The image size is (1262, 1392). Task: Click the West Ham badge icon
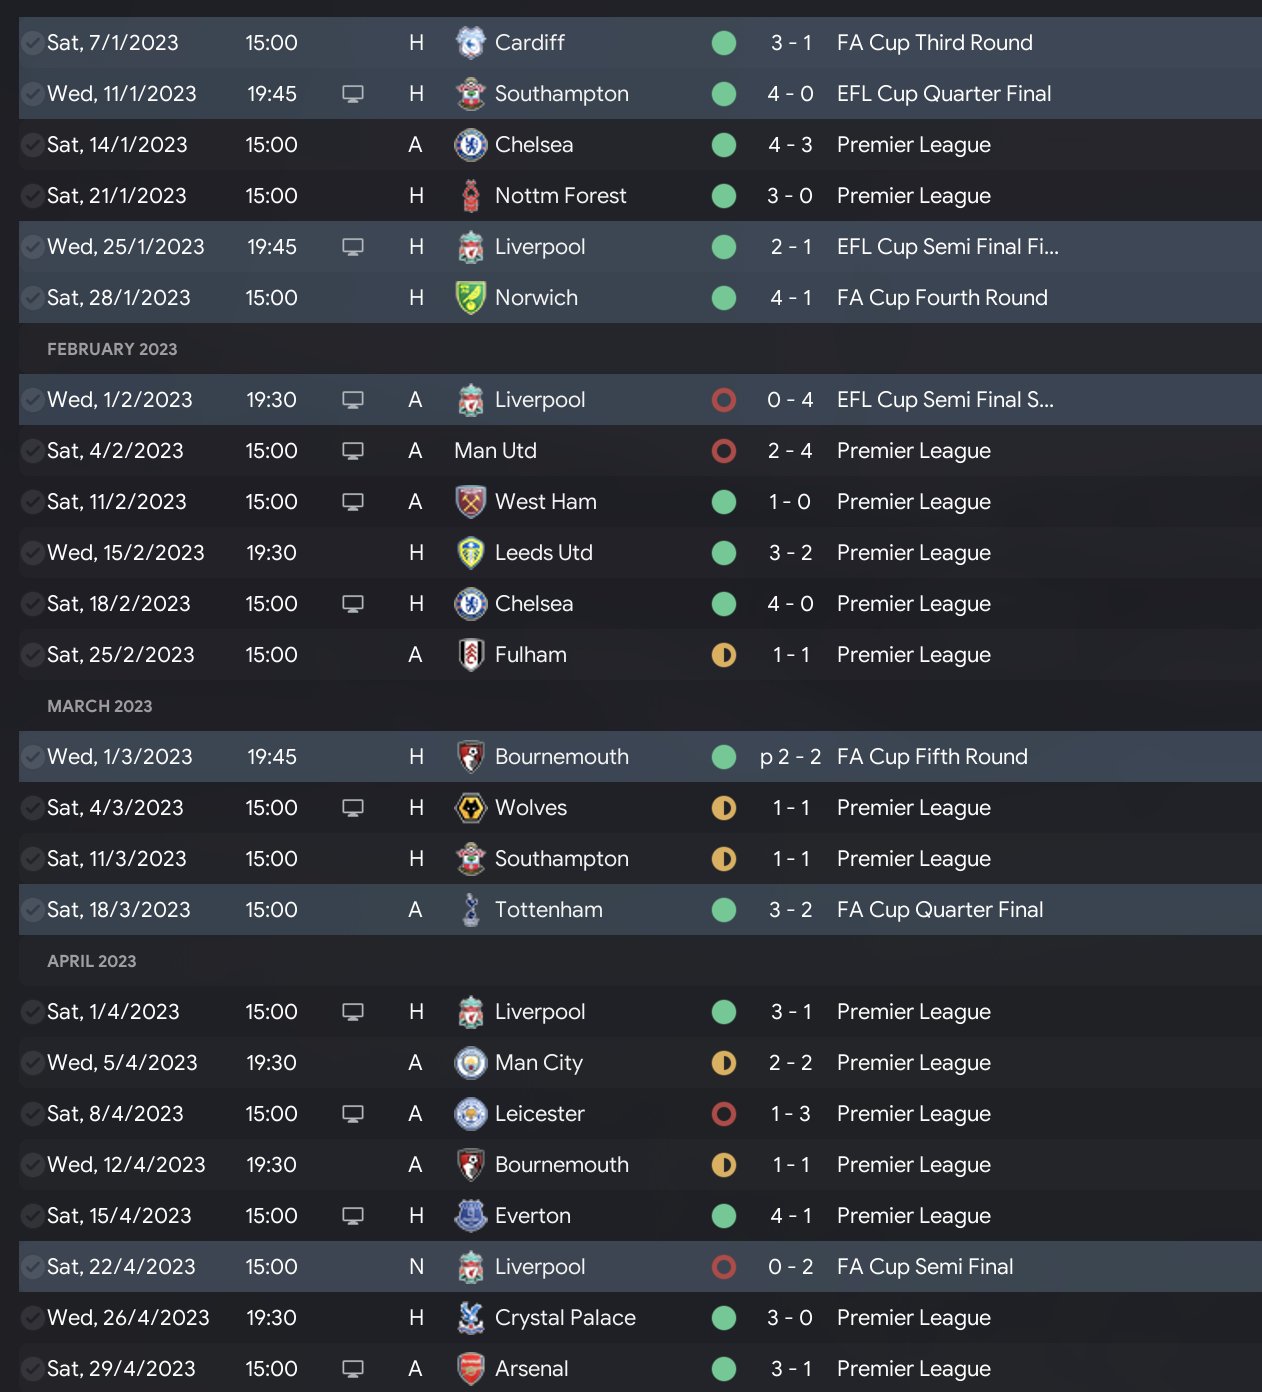coord(470,502)
